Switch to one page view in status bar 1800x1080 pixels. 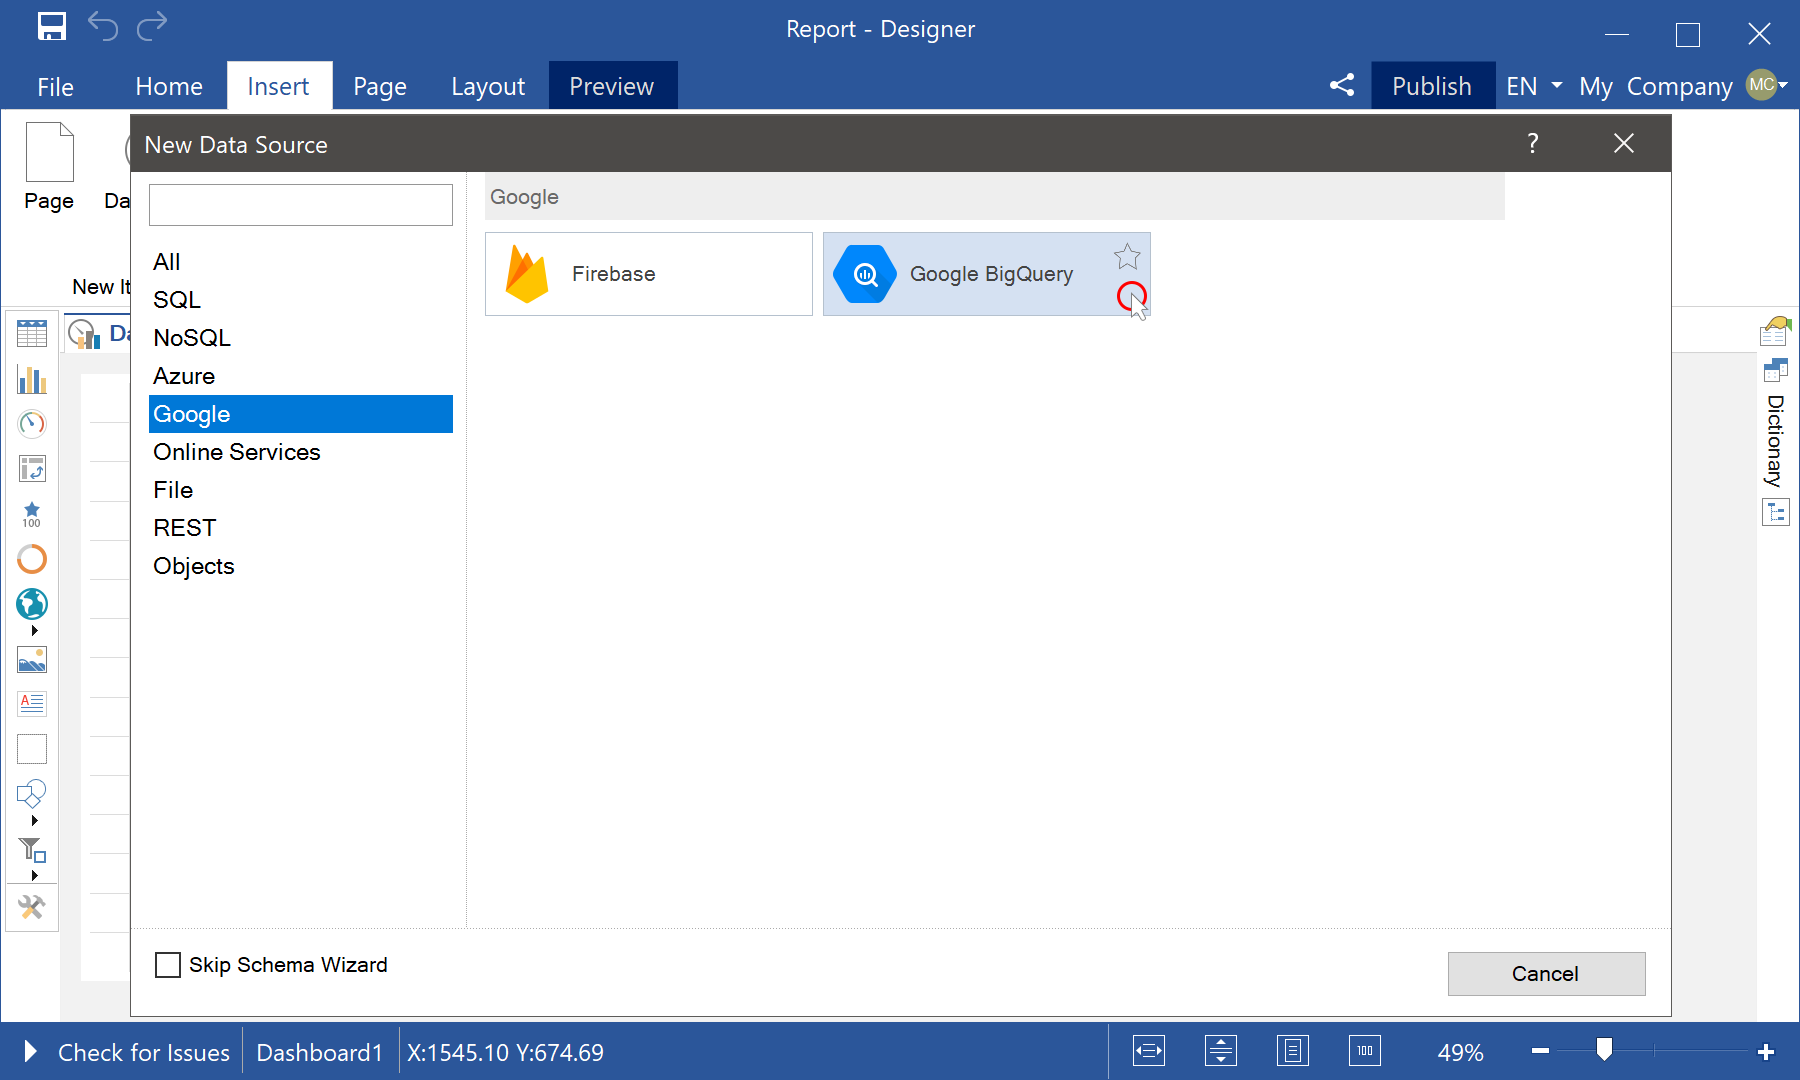pos(1293,1051)
